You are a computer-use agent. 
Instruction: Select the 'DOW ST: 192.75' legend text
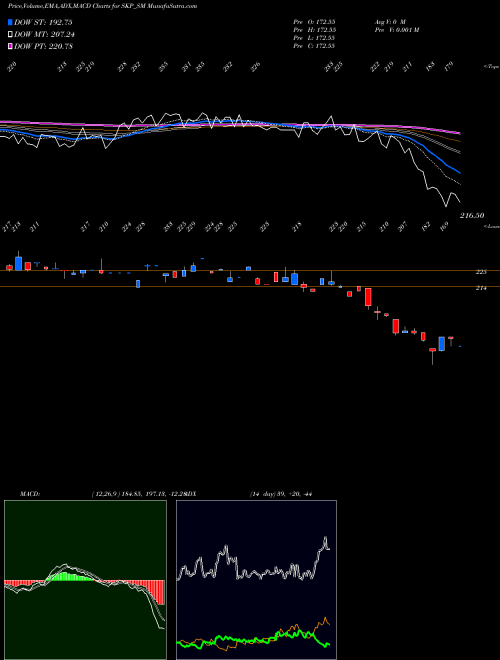tap(43, 23)
